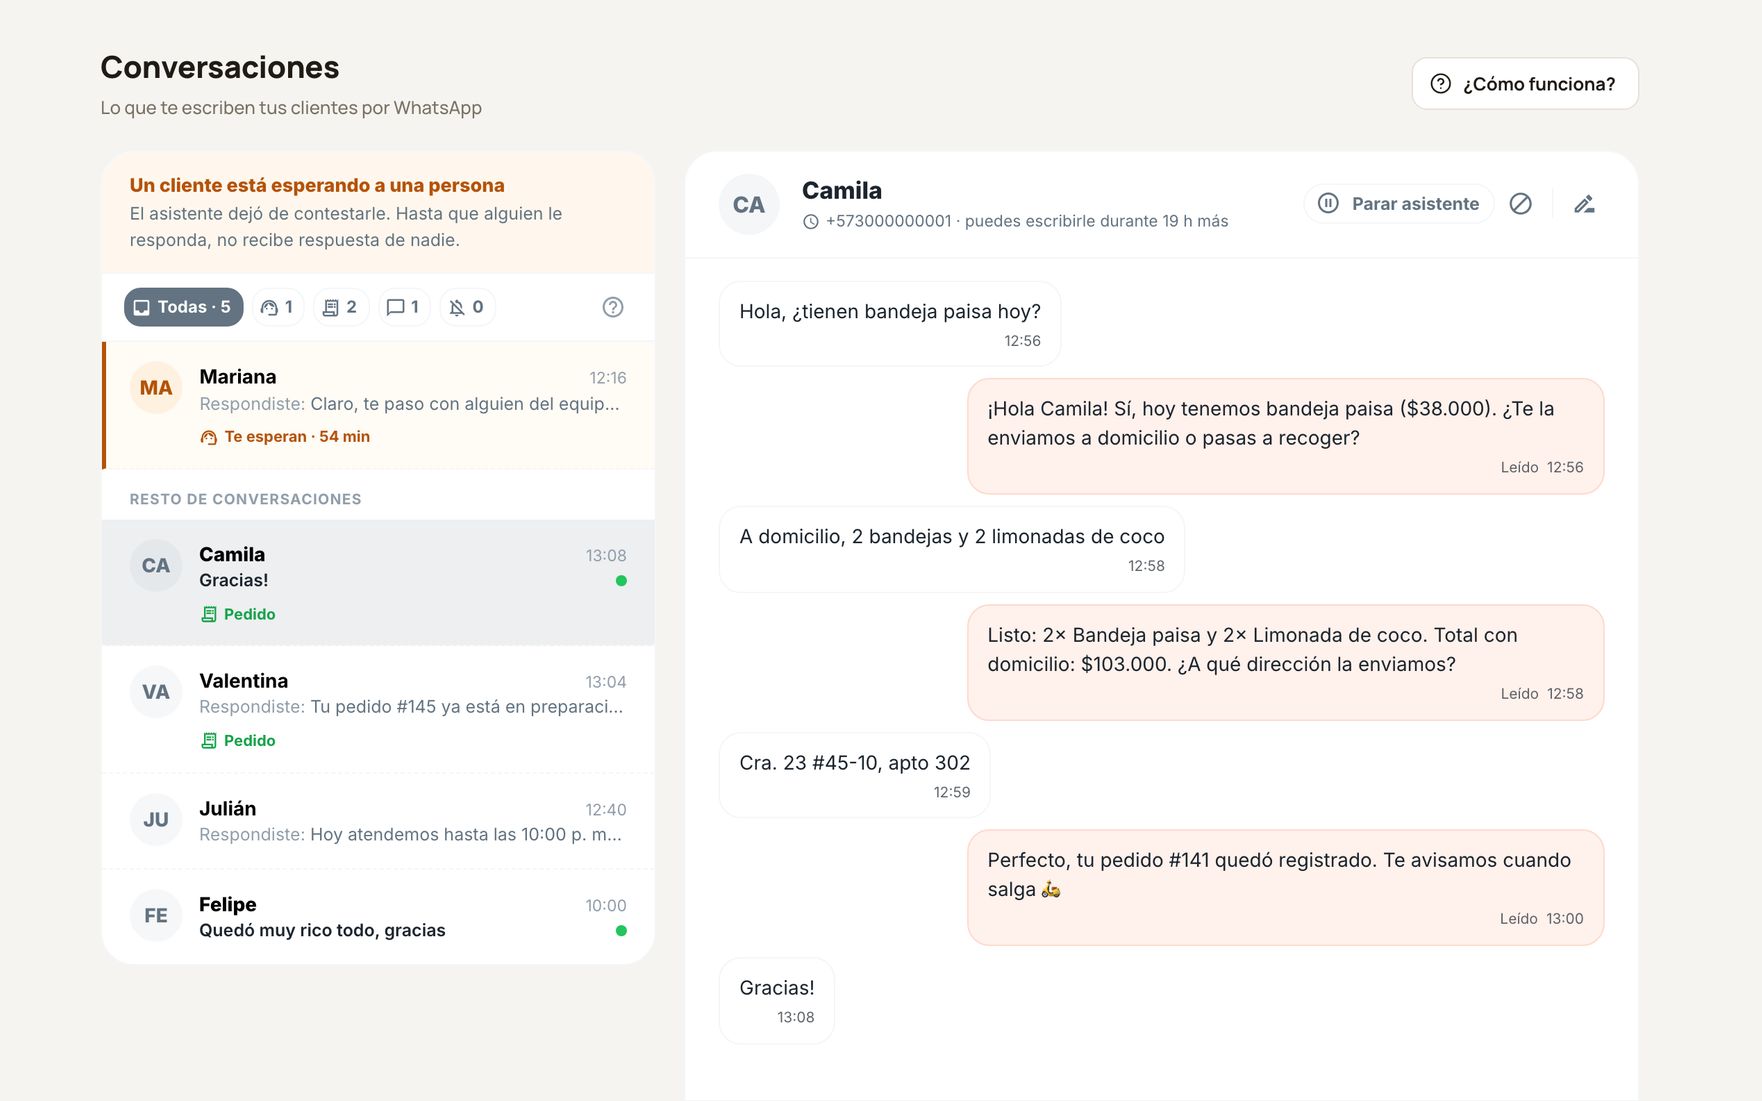Open Julián's conversation
Image resolution: width=1762 pixels, height=1101 pixels.
pos(379,820)
